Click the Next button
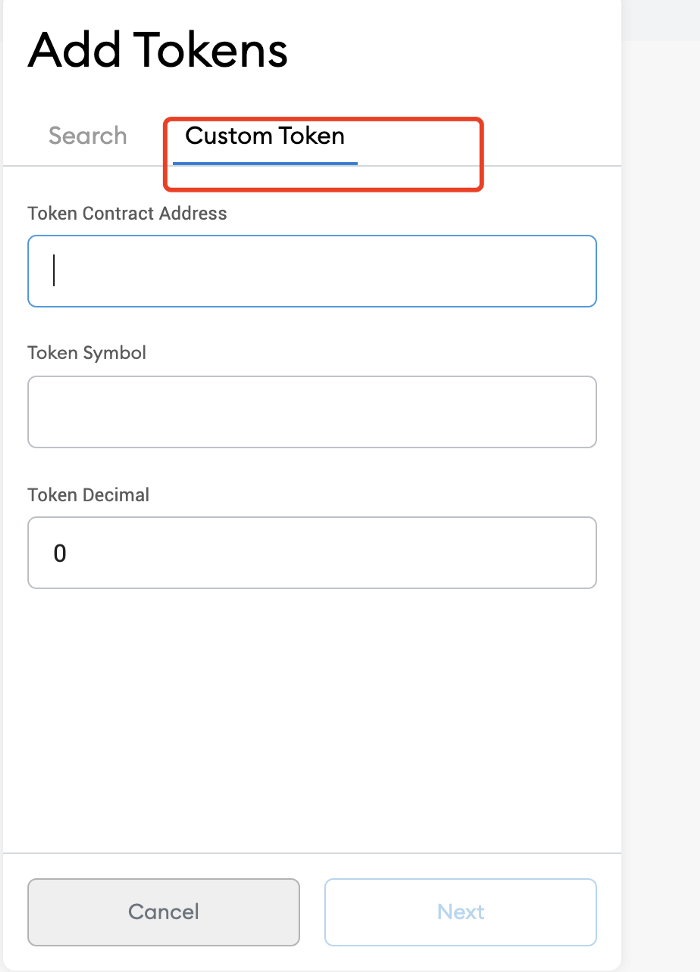 (461, 912)
